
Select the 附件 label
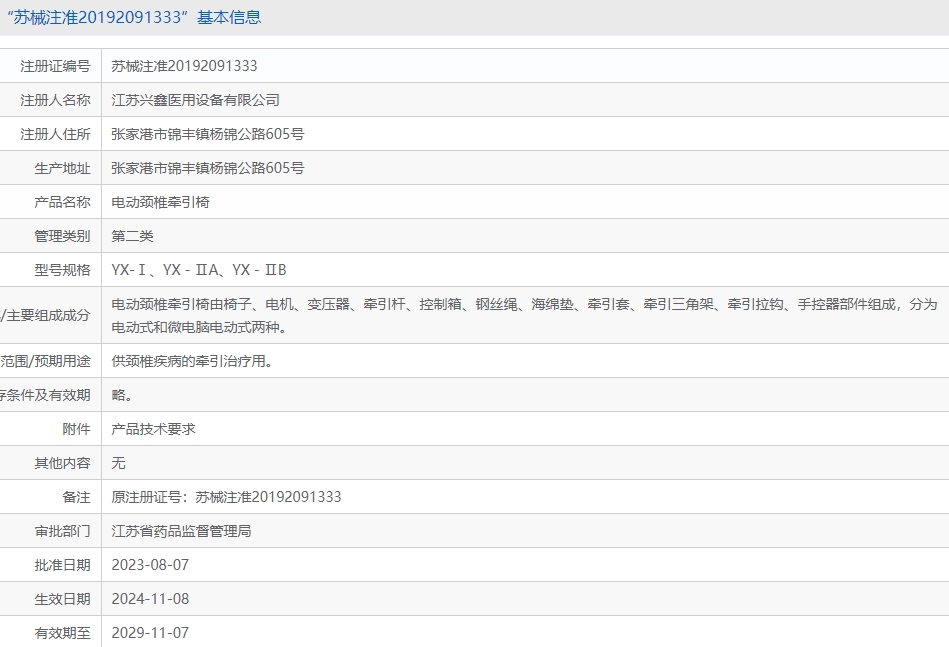[76, 429]
